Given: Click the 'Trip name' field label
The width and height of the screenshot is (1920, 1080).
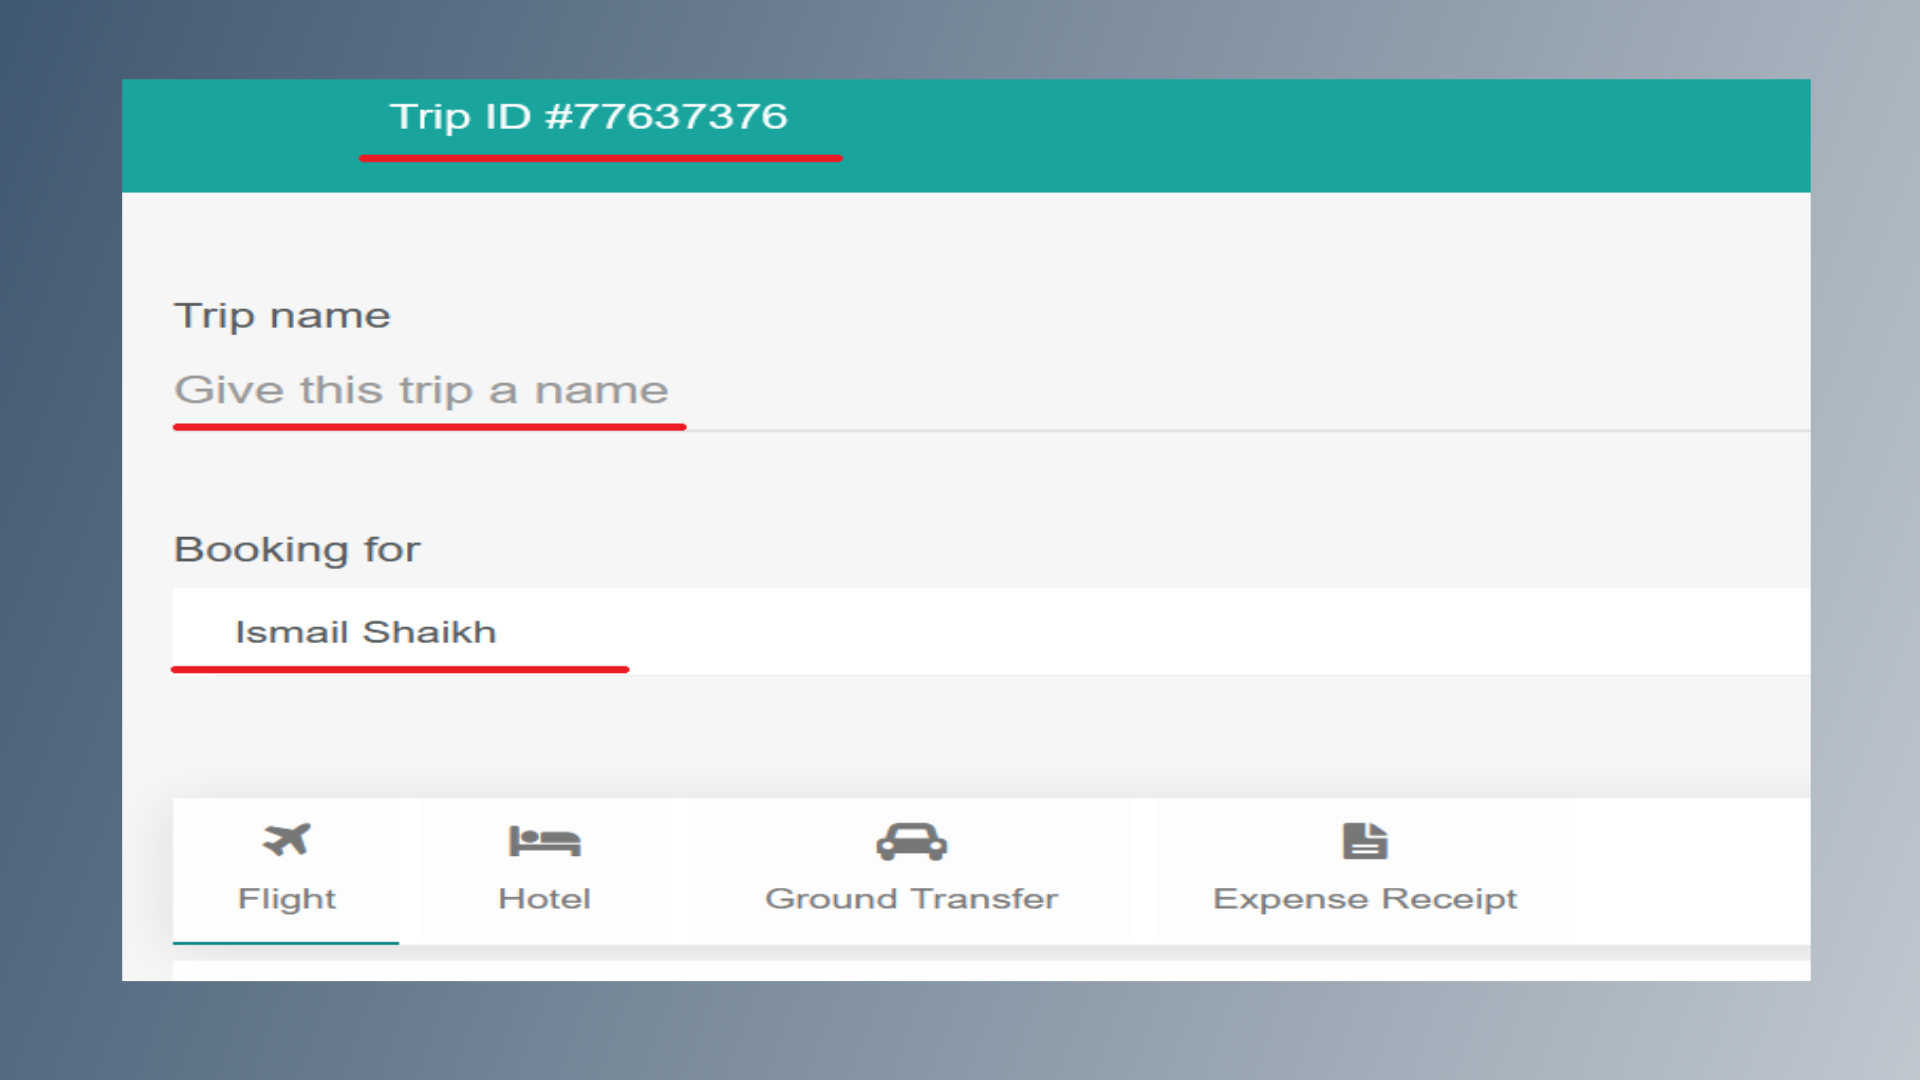Looking at the screenshot, I should 282,316.
